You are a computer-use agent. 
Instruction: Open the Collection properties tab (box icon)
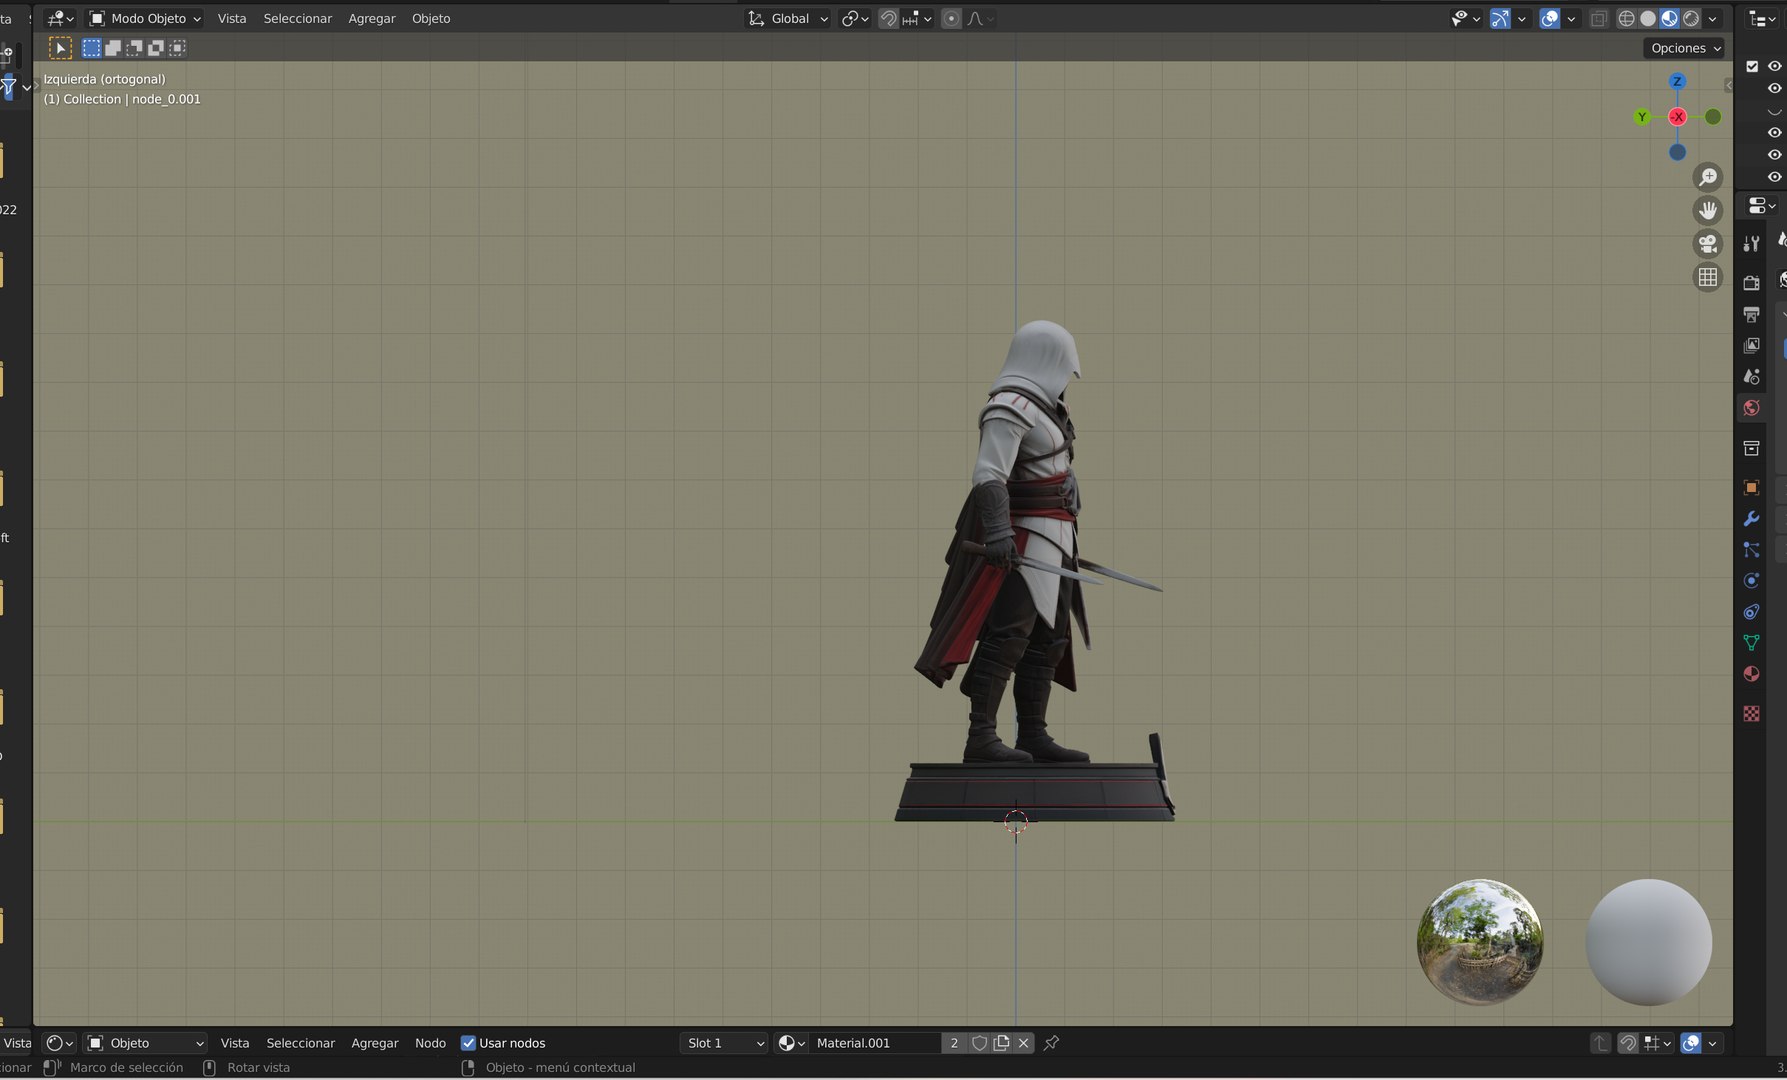[1751, 448]
